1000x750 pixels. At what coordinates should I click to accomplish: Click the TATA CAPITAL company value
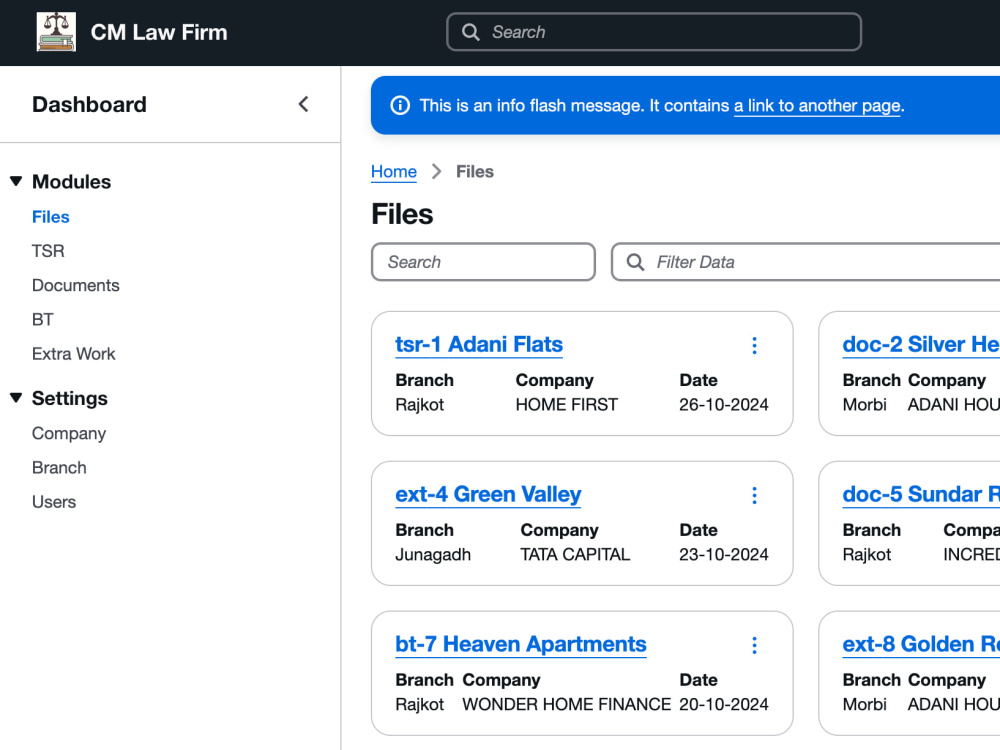(575, 555)
